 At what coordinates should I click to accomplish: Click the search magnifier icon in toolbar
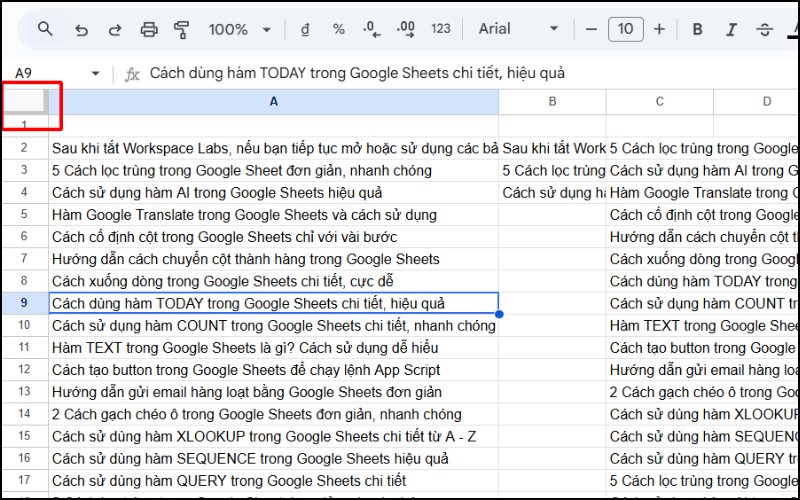pyautogui.click(x=45, y=29)
